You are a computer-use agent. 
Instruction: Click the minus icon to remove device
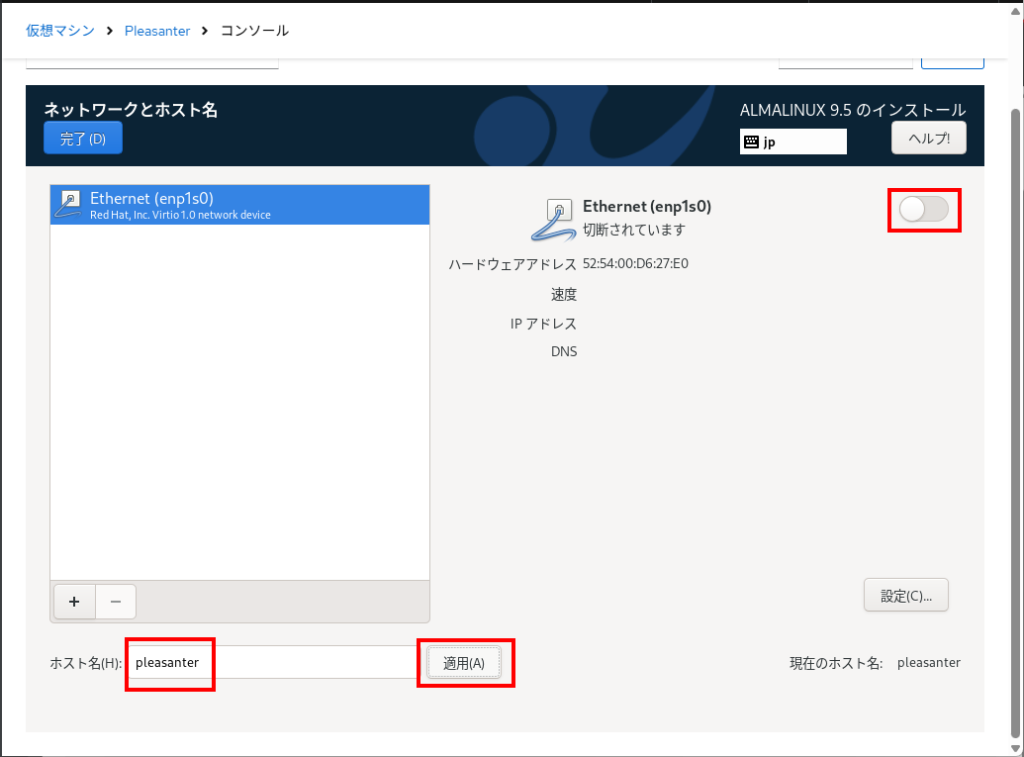pyautogui.click(x=116, y=601)
